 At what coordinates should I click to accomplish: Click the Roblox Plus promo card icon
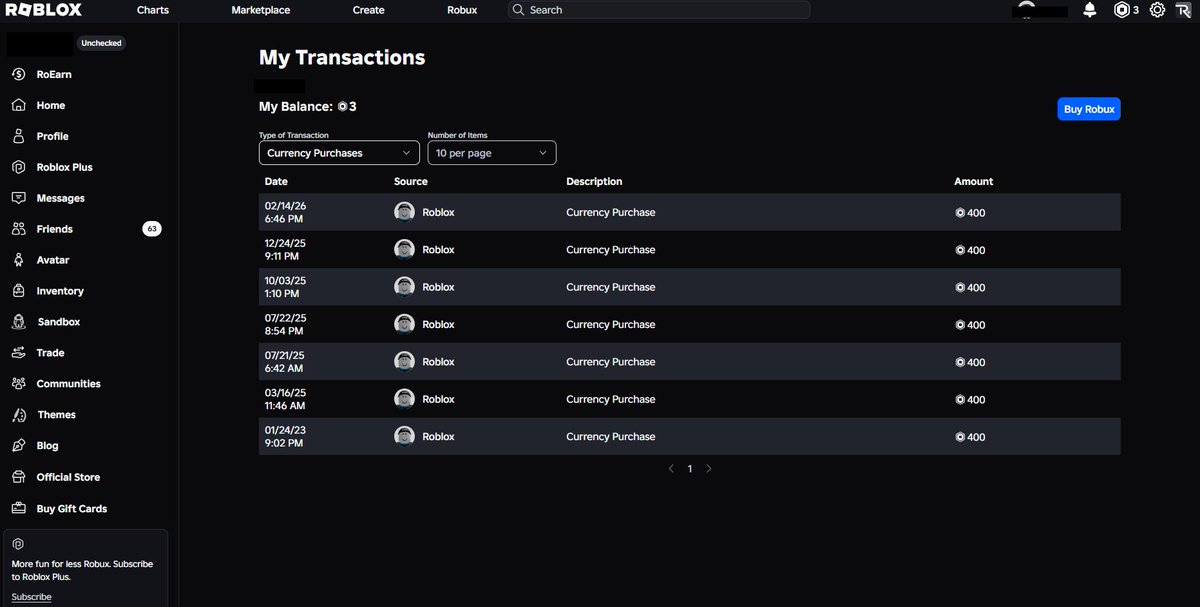click(18, 544)
